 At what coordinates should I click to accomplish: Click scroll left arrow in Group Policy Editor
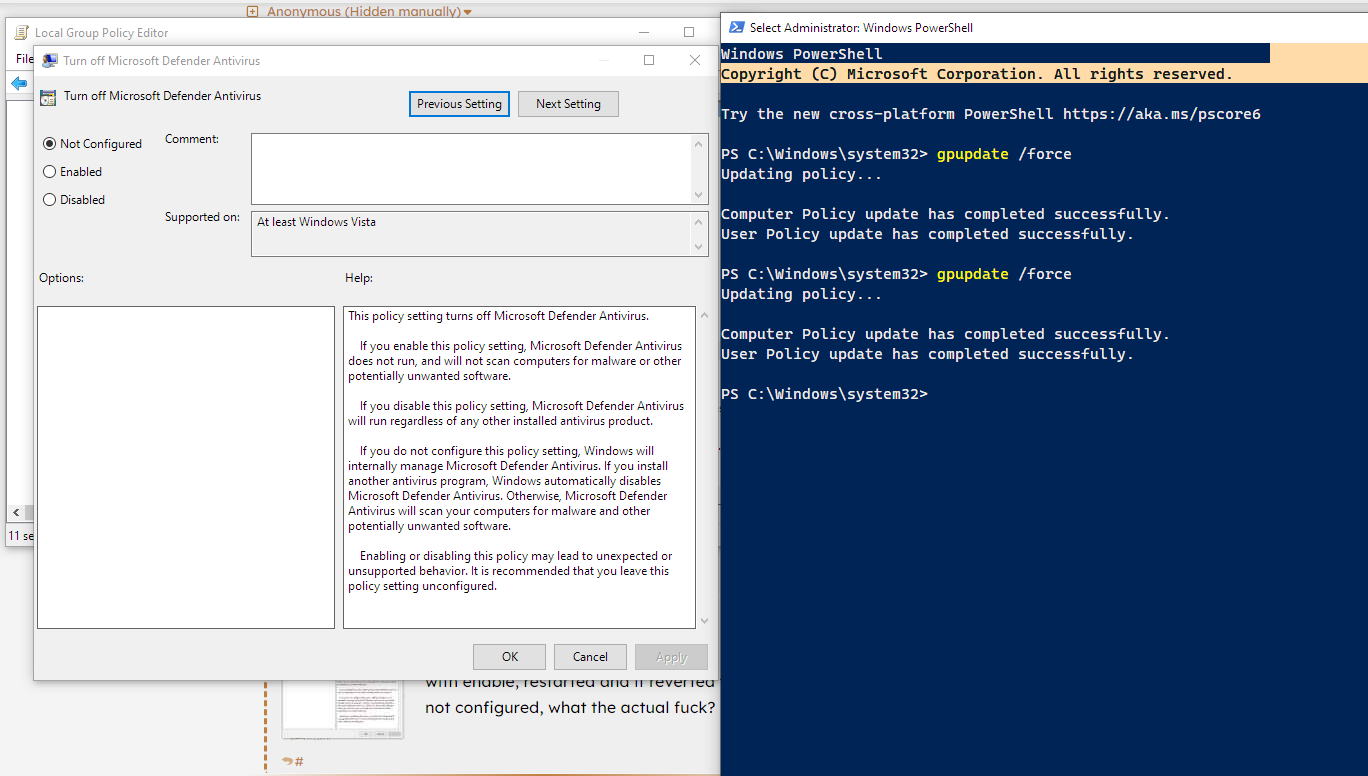coord(16,512)
